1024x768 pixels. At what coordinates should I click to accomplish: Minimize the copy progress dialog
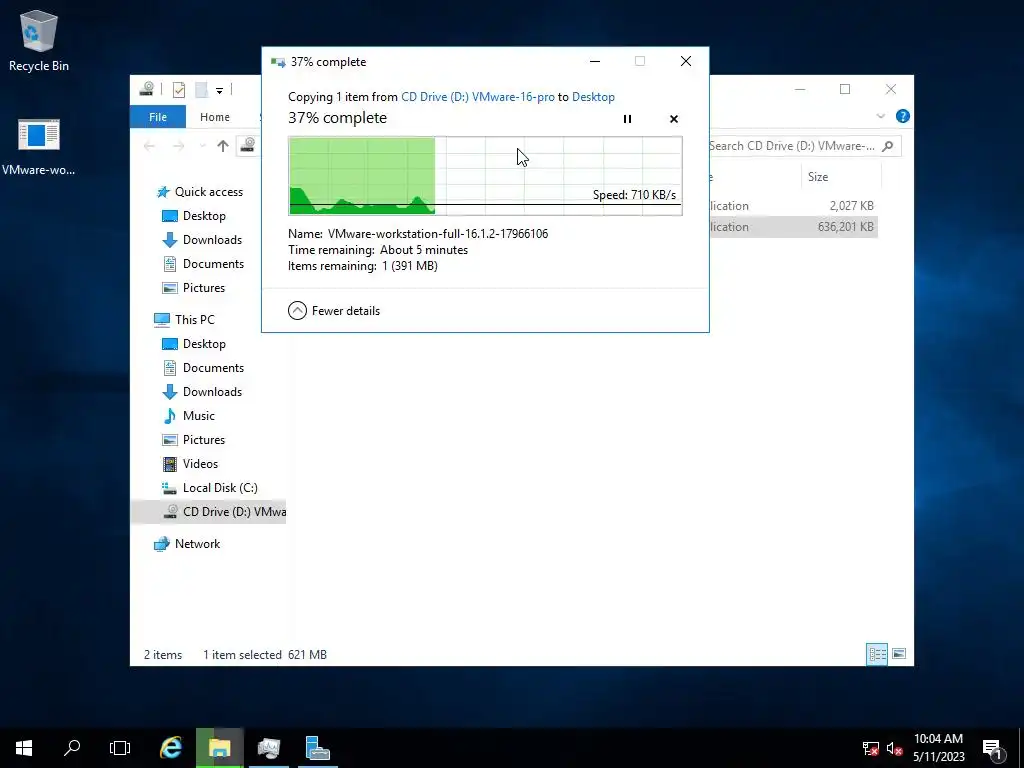595,61
